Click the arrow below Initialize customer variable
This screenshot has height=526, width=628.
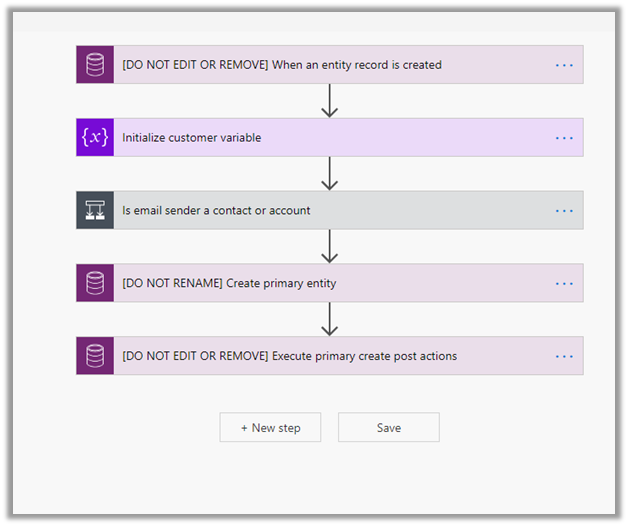(330, 174)
